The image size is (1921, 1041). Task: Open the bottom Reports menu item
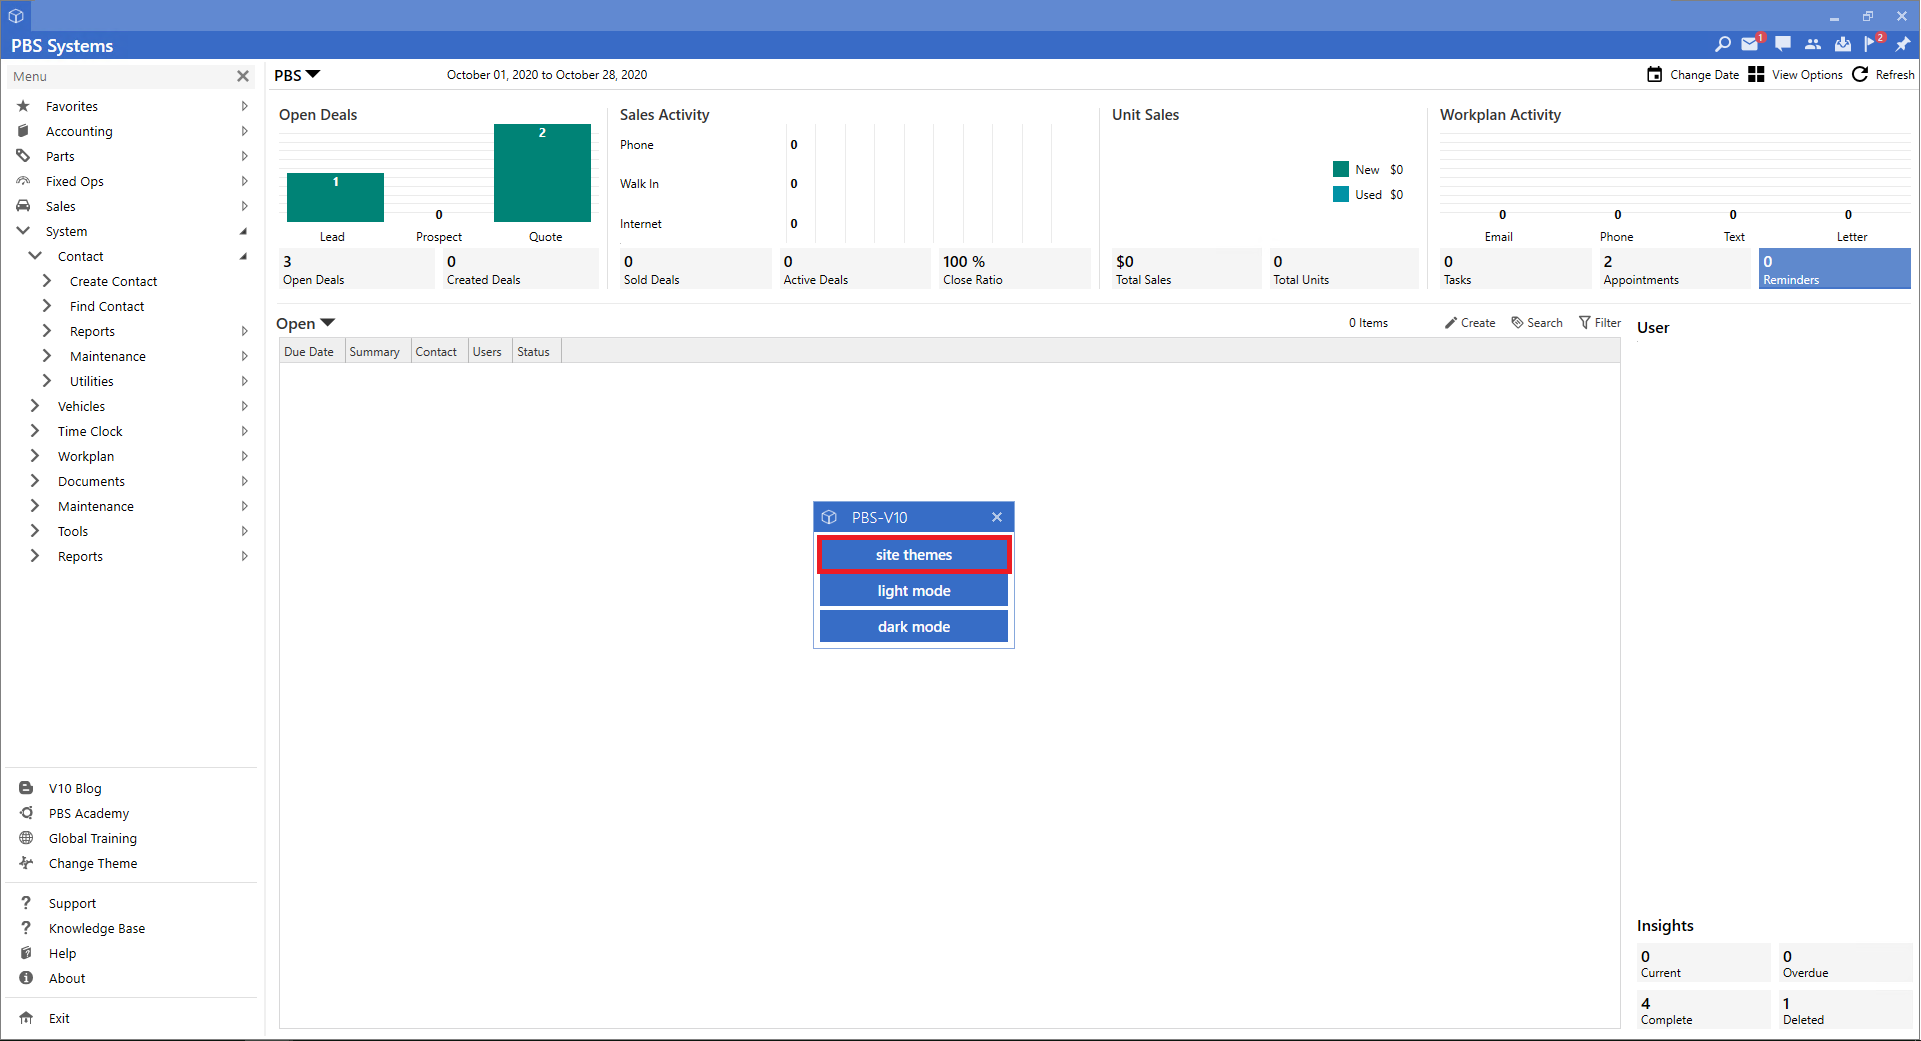point(80,557)
